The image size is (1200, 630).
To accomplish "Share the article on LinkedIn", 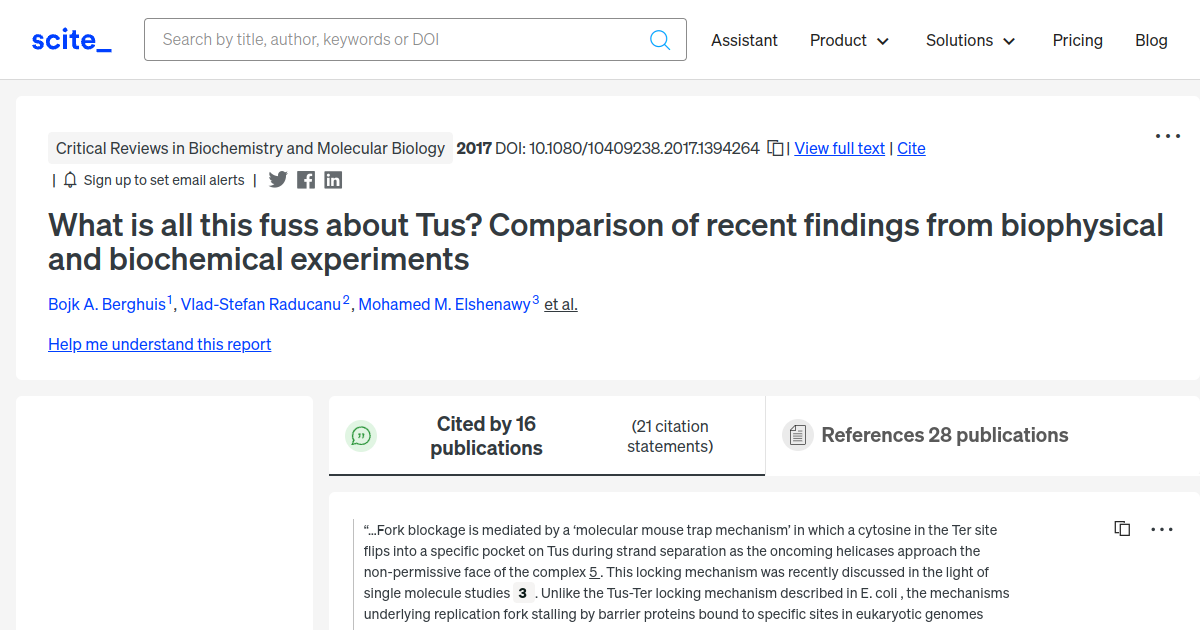I will pos(333,180).
